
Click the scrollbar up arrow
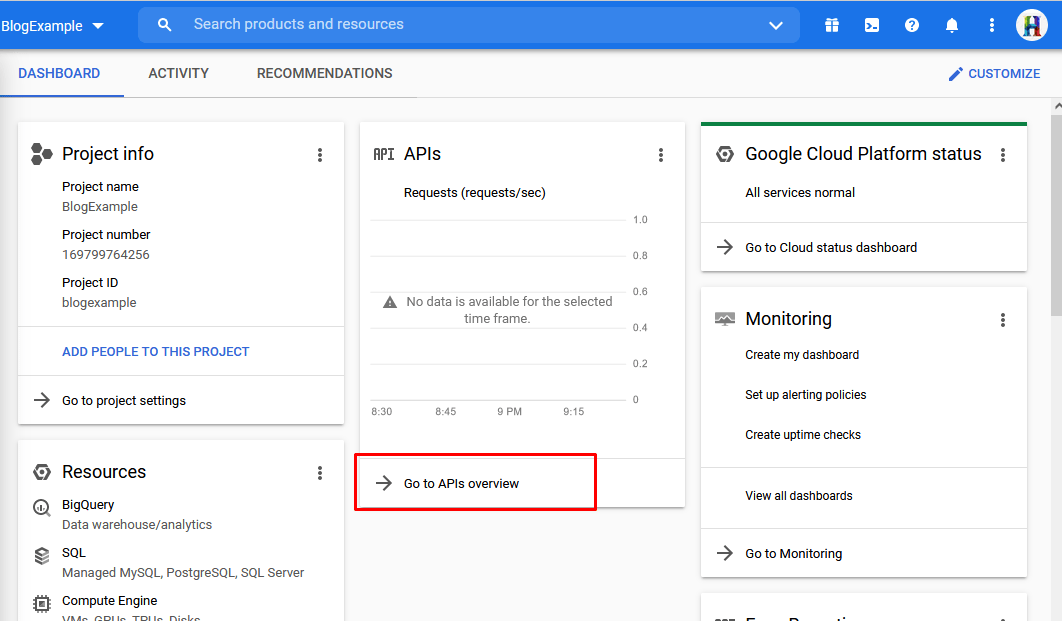coord(1057,106)
